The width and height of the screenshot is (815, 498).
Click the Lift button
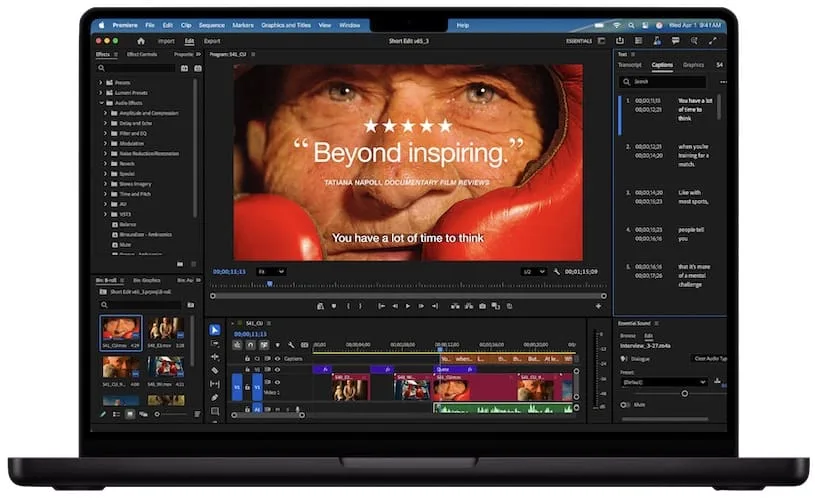455,307
